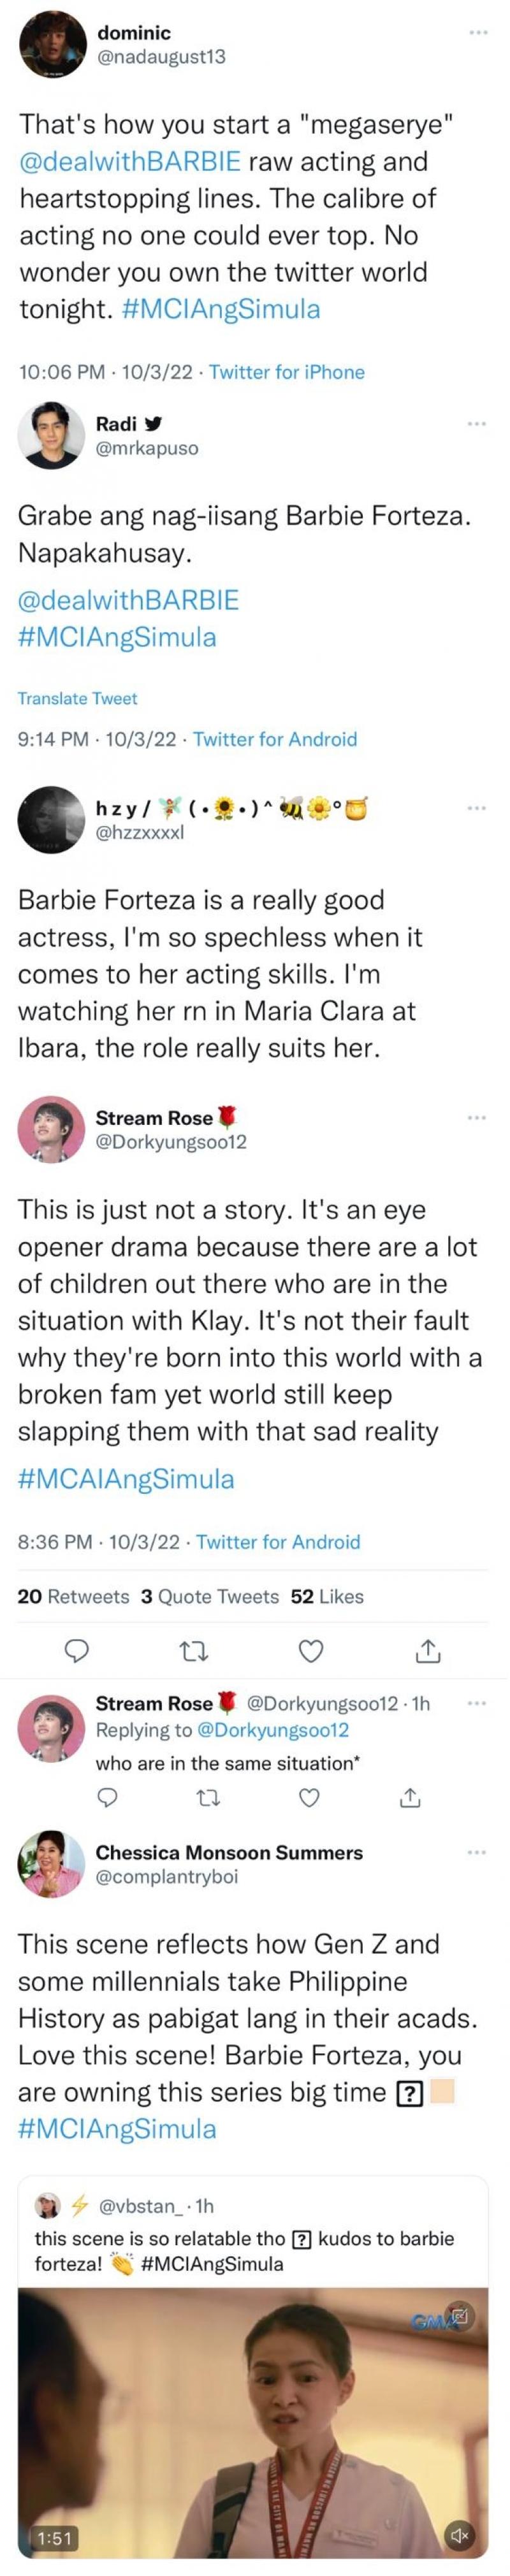This screenshot has height=2576, width=510.
Task: Retweet Stream Rose's eye opener drama tweet
Action: (193, 1651)
